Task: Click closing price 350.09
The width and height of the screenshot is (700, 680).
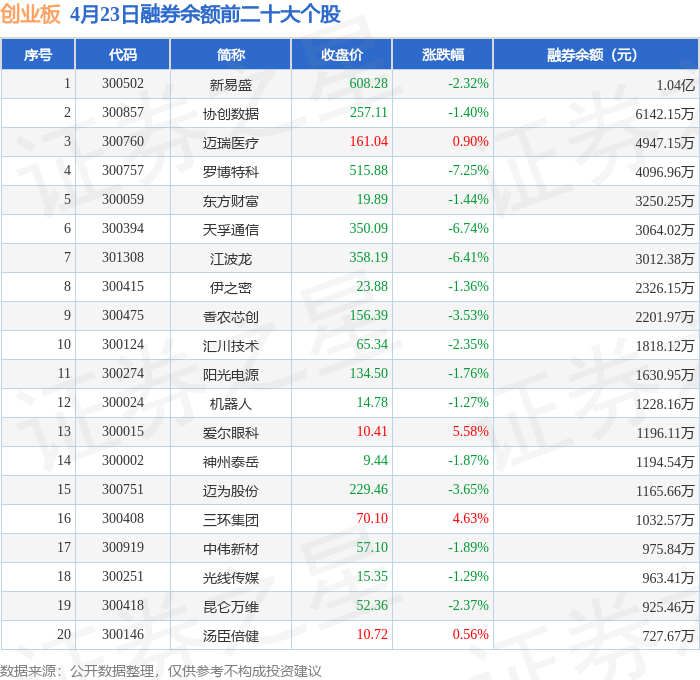Action: click(x=368, y=229)
